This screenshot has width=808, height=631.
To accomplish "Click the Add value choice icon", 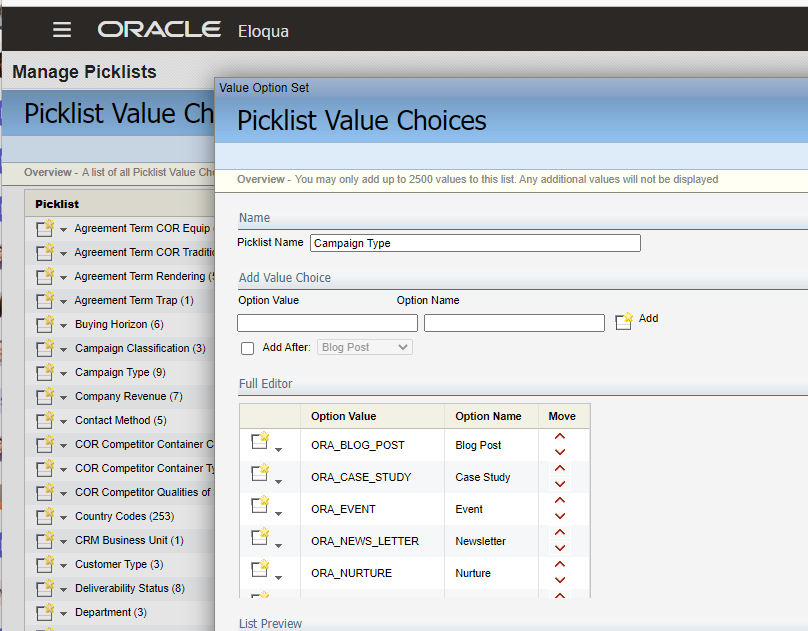I will coord(624,321).
